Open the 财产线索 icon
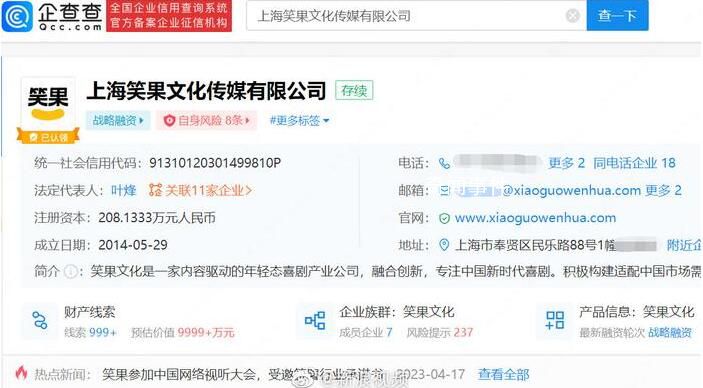Image resolution: width=703 pixels, height=388 pixels. [40, 321]
